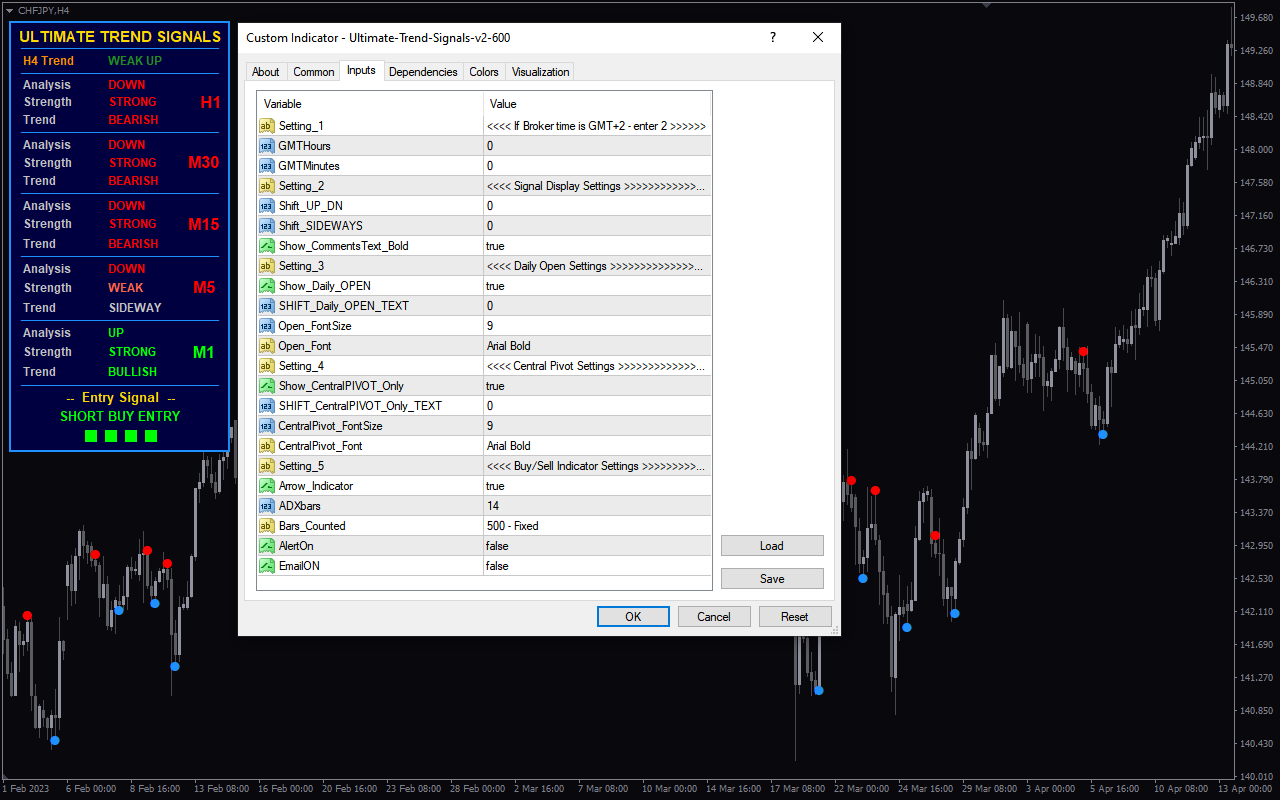Click the Shift_SIDEWAYS integer icon
1280x800 pixels.
pos(267,226)
